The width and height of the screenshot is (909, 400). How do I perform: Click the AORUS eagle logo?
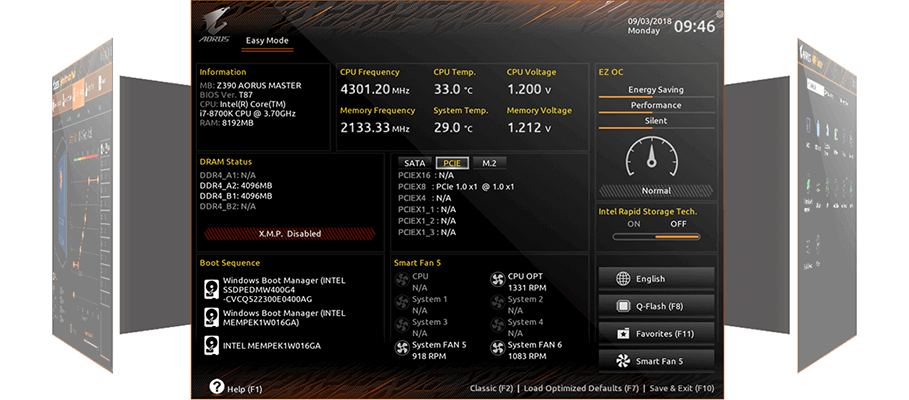(x=214, y=25)
